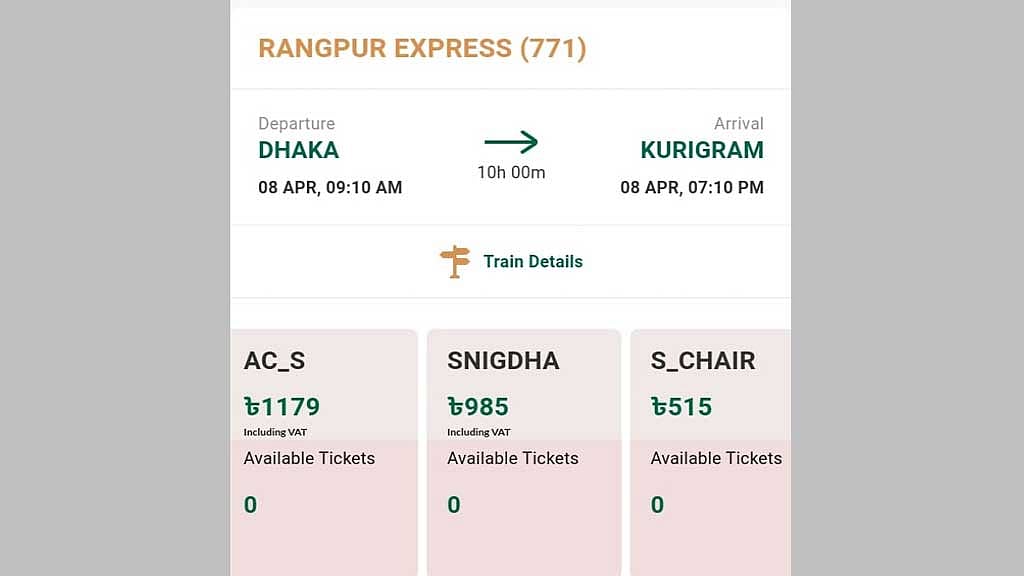Click AC_S Available Tickets count
This screenshot has height=576, width=1024.
click(250, 505)
